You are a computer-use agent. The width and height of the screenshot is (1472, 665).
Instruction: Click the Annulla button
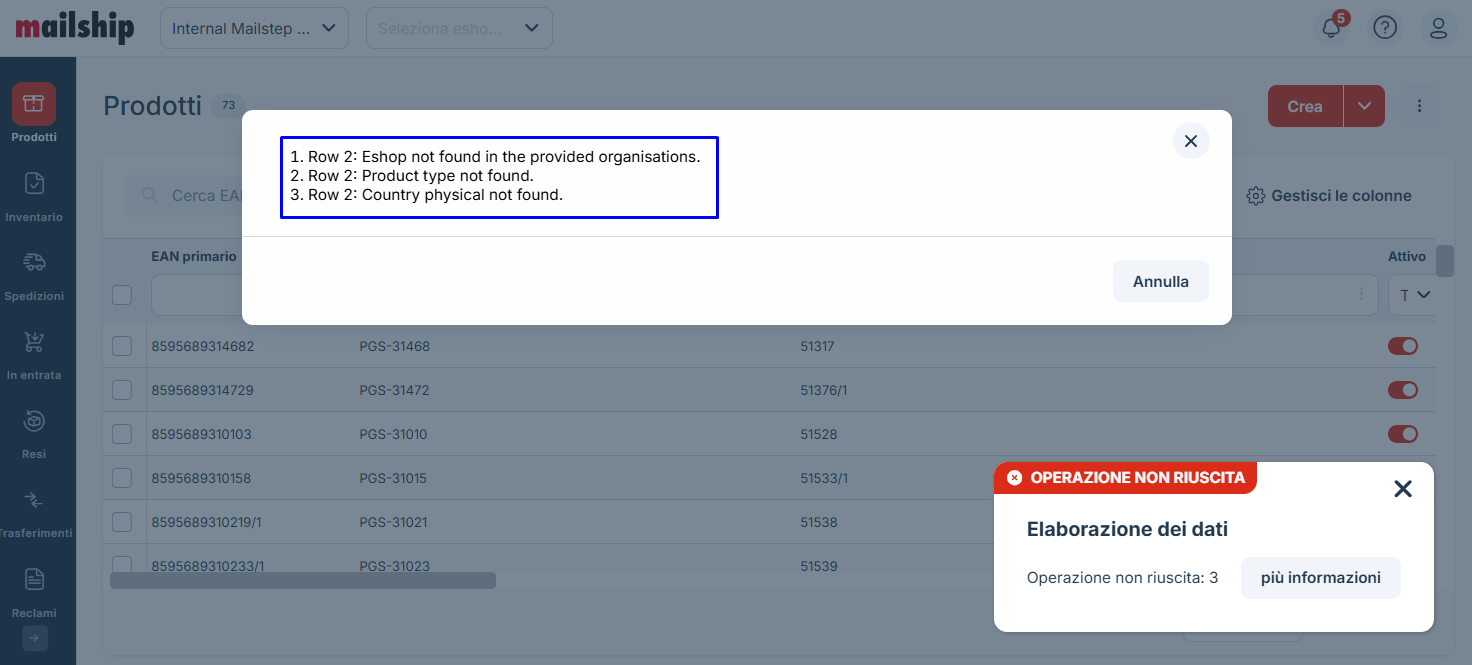(1160, 281)
